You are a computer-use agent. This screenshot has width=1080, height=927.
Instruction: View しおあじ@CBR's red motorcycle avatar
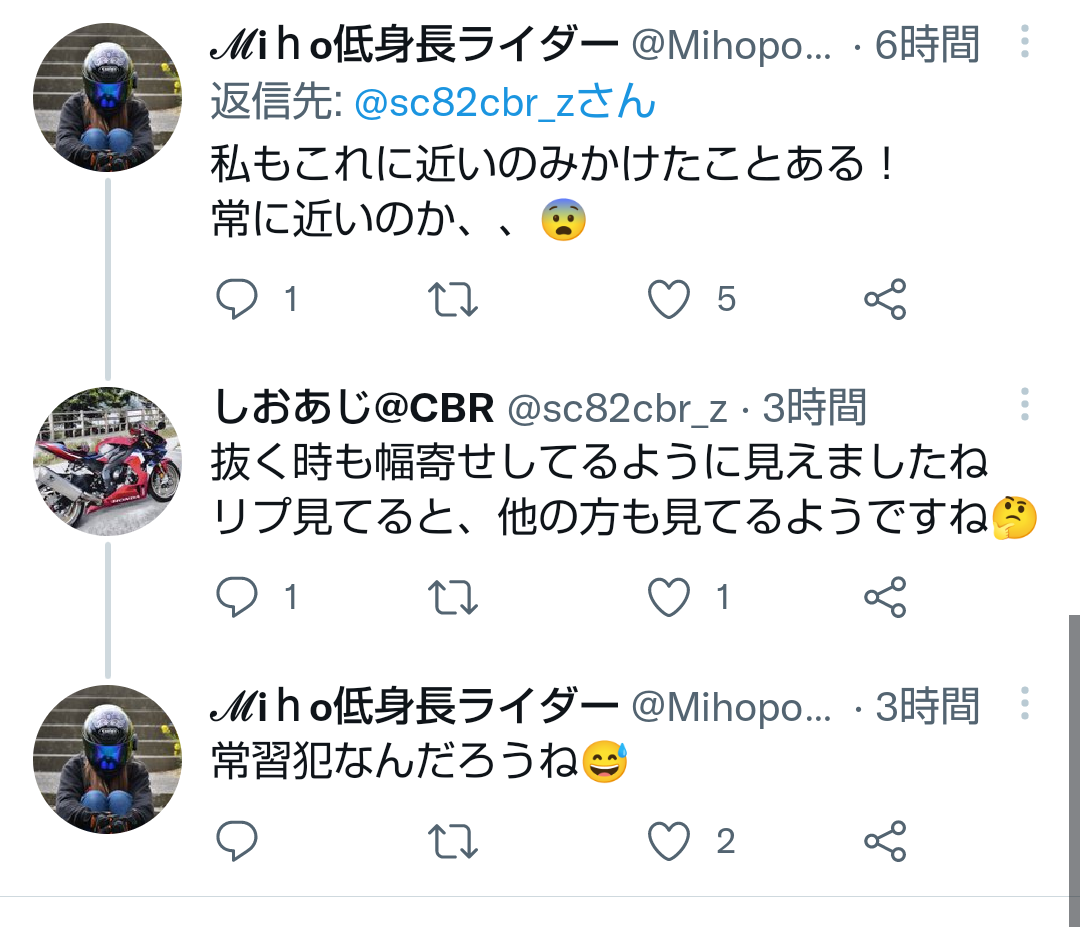(x=107, y=461)
